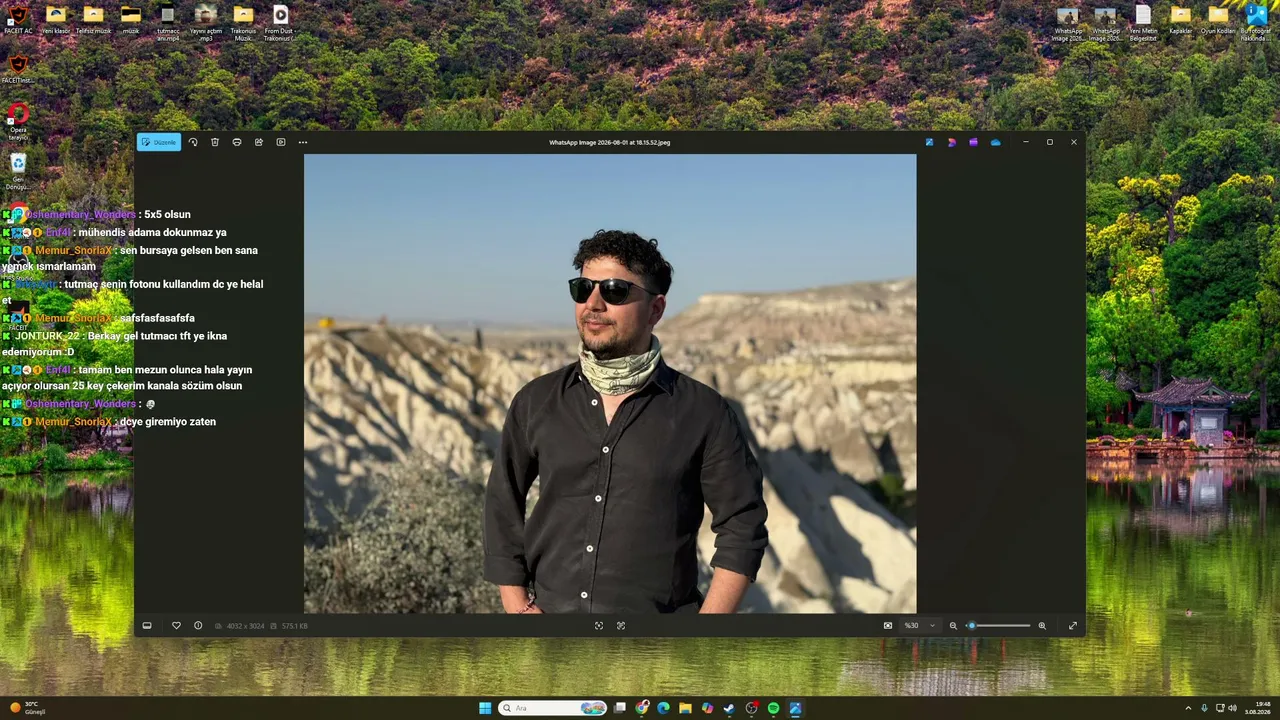Screen dimensions: 1280x720
Task: Print the image via the printer icon
Action: tap(237, 142)
